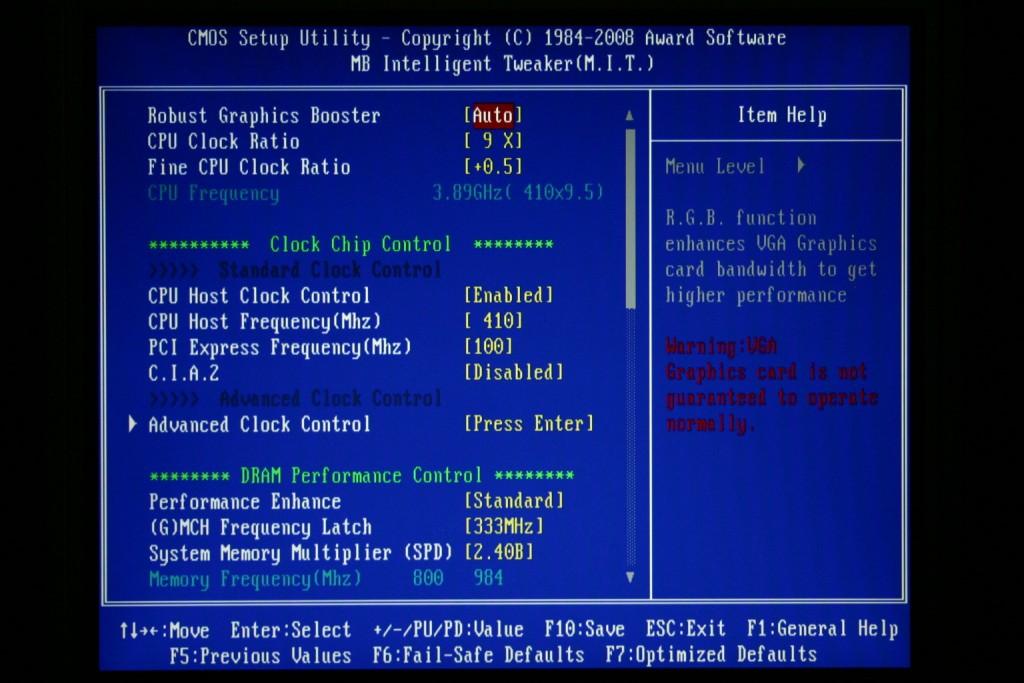This screenshot has width=1024, height=683.
Task: Click the R.G.B. function help text
Action: pyautogui.click(x=771, y=256)
